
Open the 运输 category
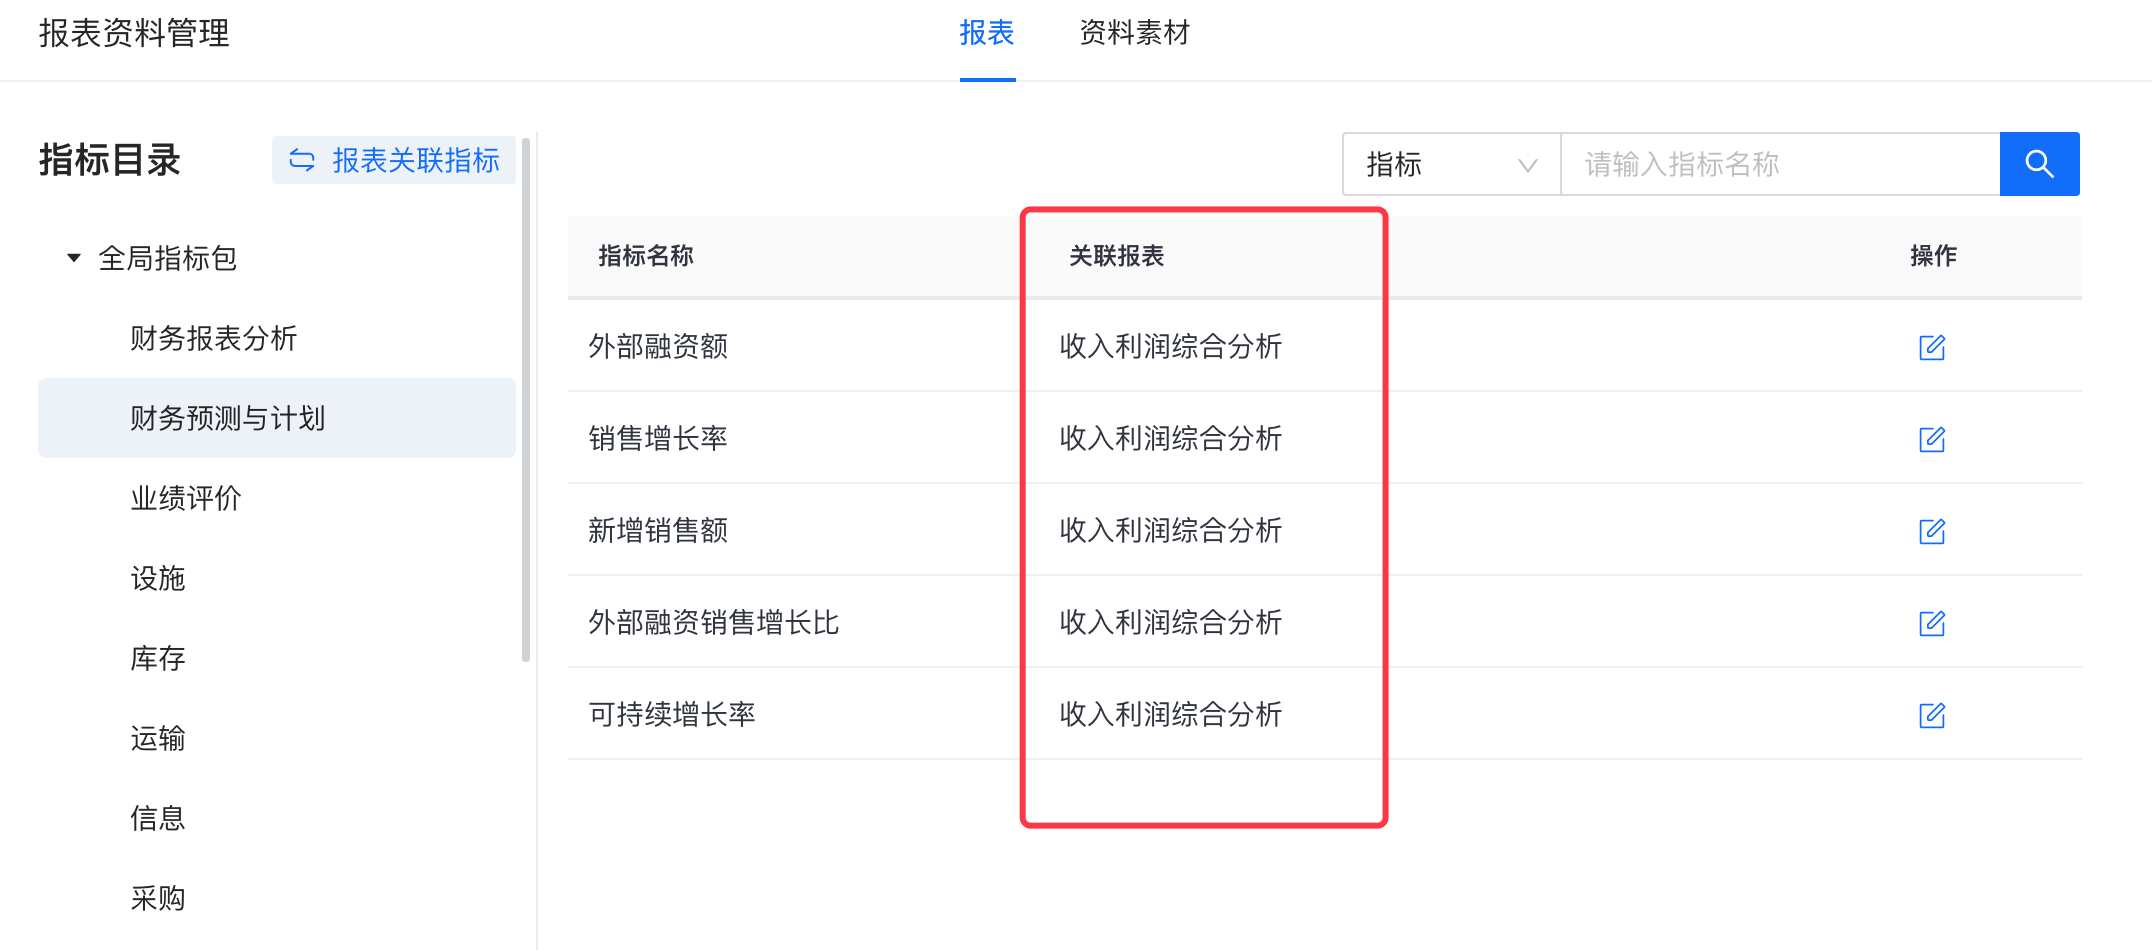click(x=158, y=738)
